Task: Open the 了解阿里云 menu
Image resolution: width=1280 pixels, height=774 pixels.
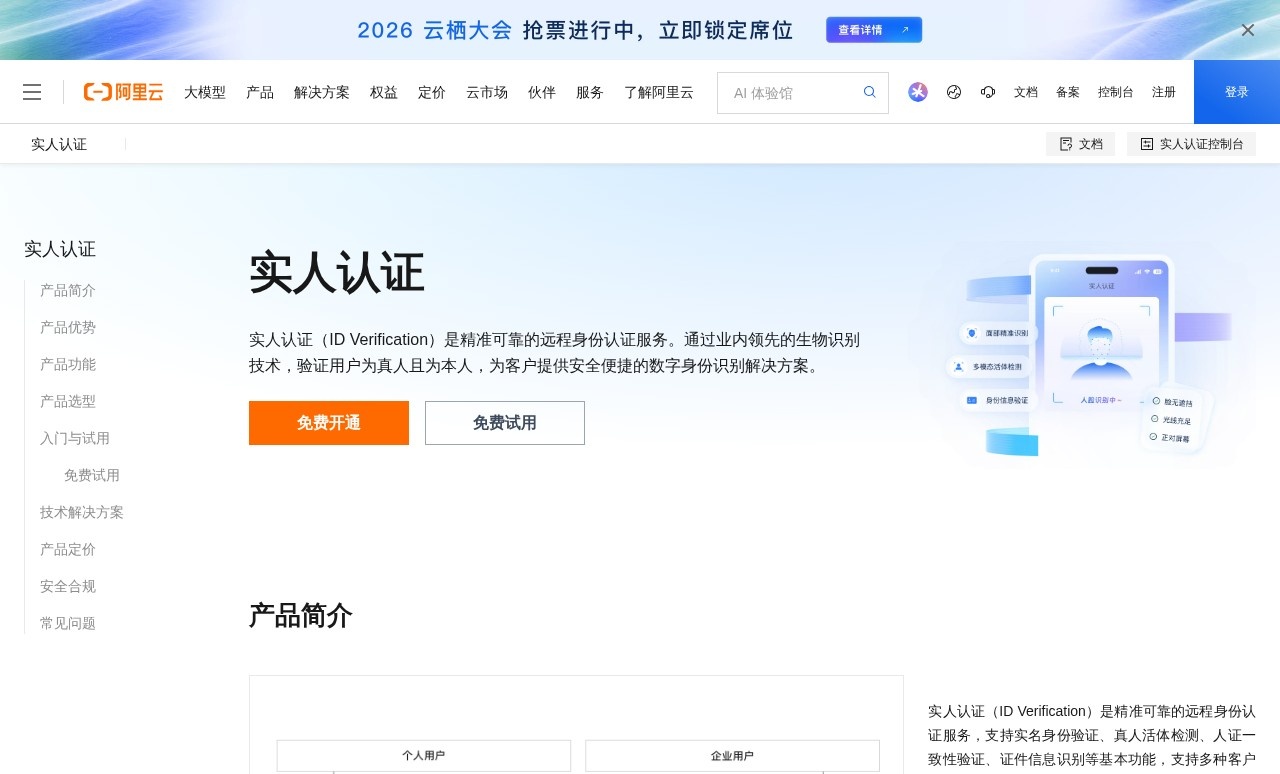Action: 659,92
